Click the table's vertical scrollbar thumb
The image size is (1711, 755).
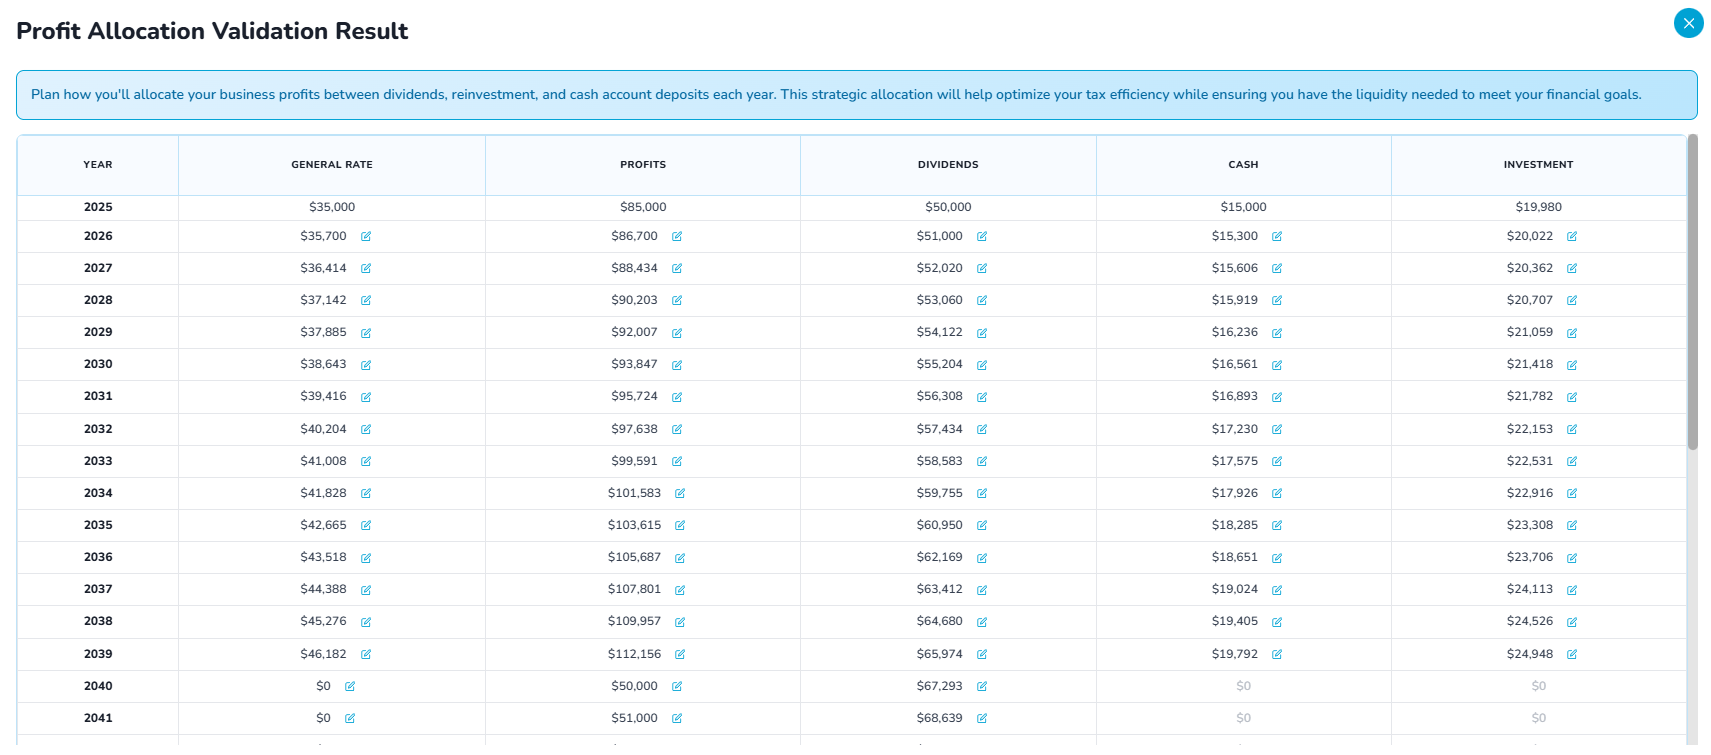click(1692, 292)
